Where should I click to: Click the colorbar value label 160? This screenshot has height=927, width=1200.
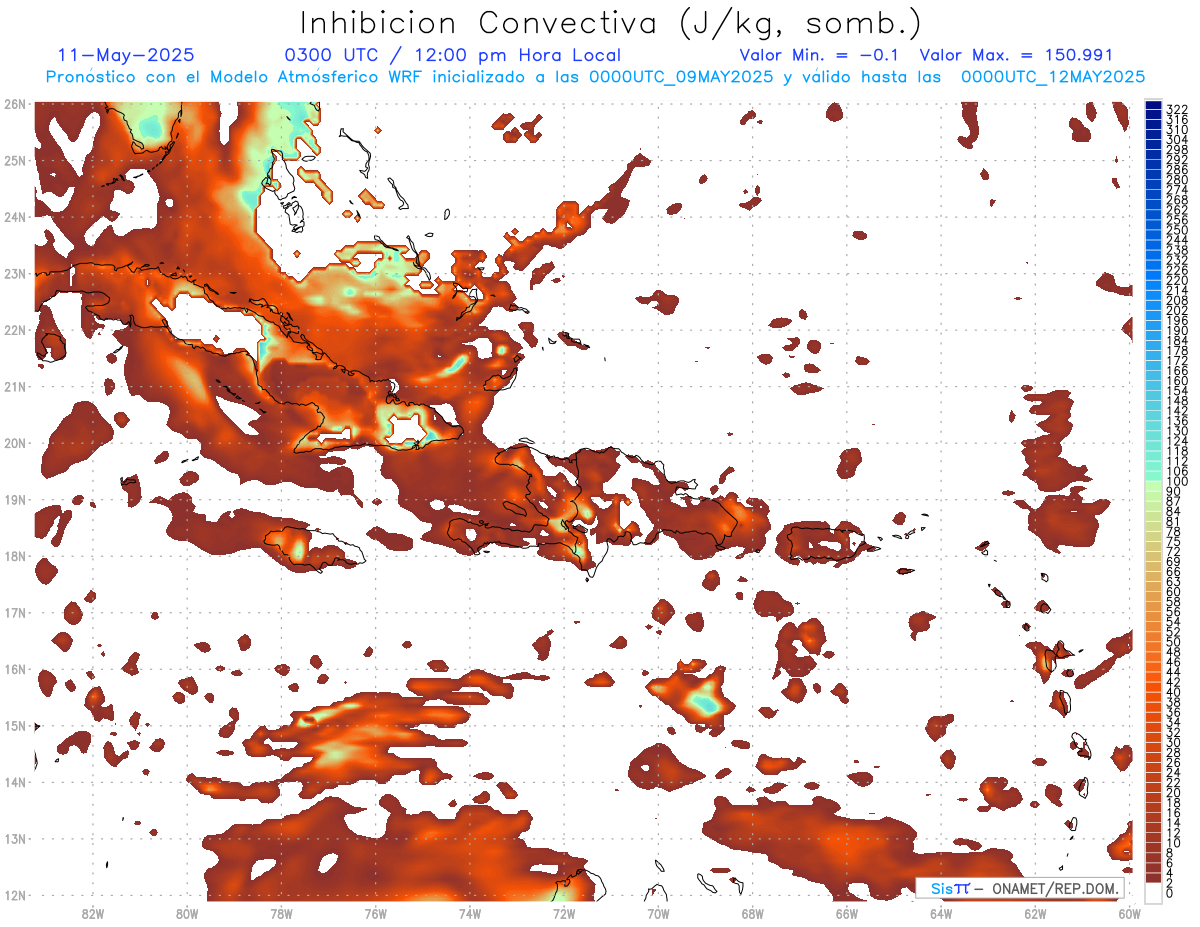(x=1177, y=381)
